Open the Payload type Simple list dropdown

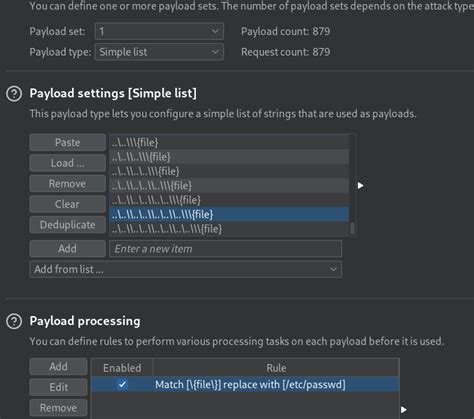159,52
